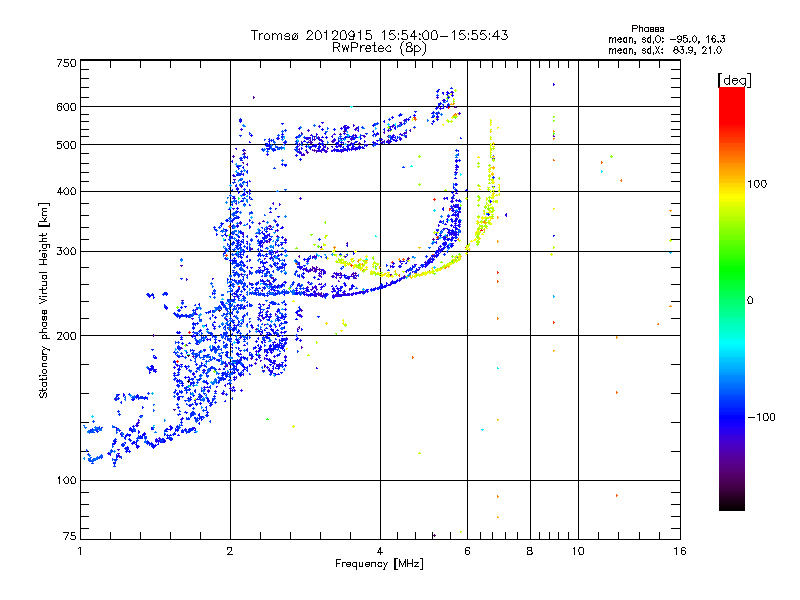Viewport: 800px width, 600px height.
Task: Click the y-axis tick label "500"
Action: pyautogui.click(x=66, y=145)
